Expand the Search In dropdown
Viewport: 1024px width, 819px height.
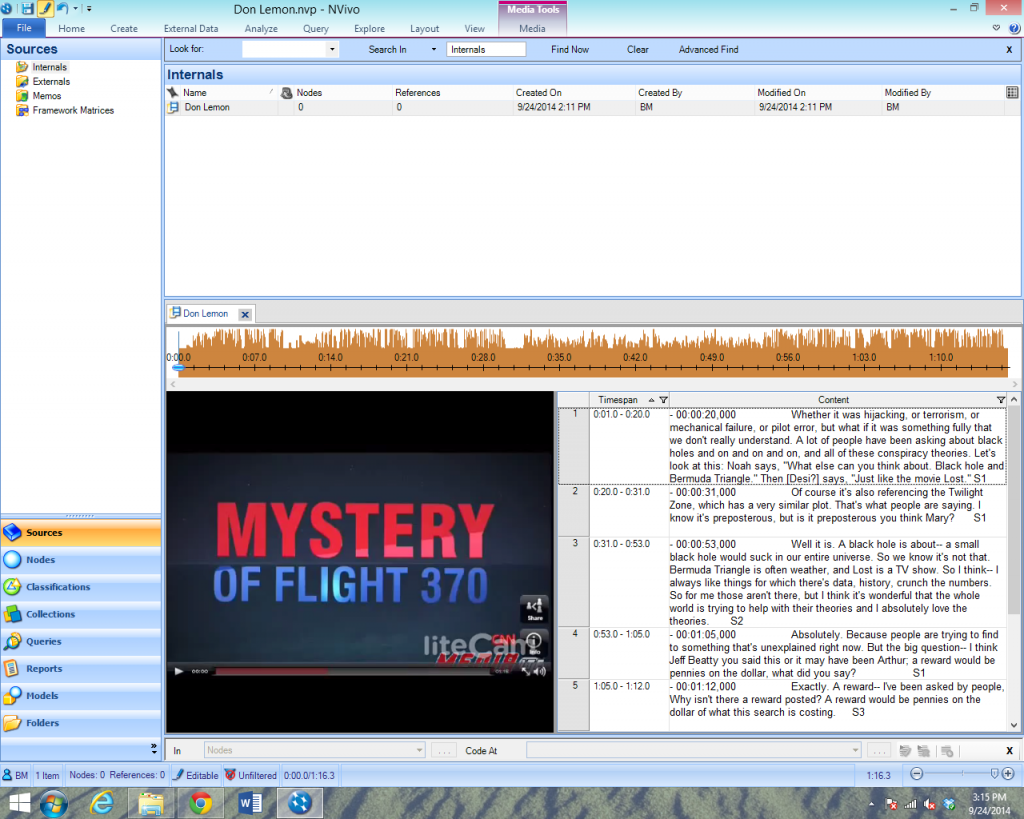[x=434, y=50]
